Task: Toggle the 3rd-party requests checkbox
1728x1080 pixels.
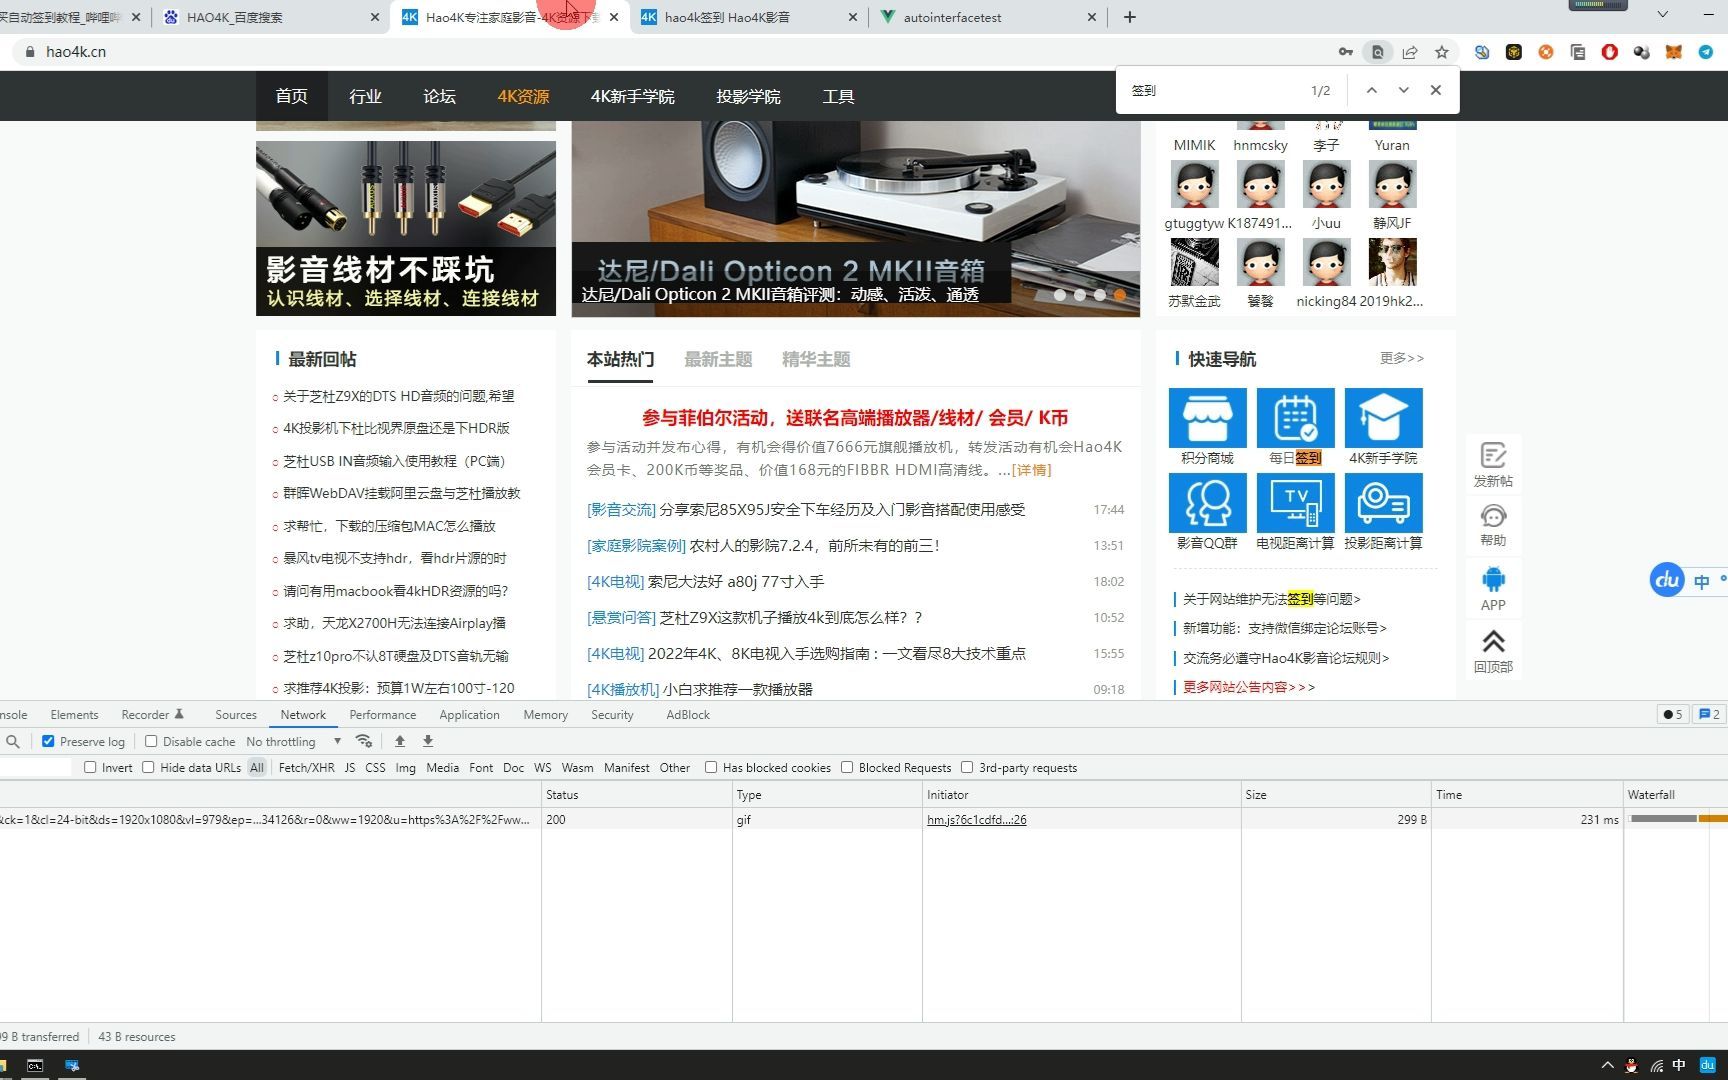Action: tap(967, 767)
